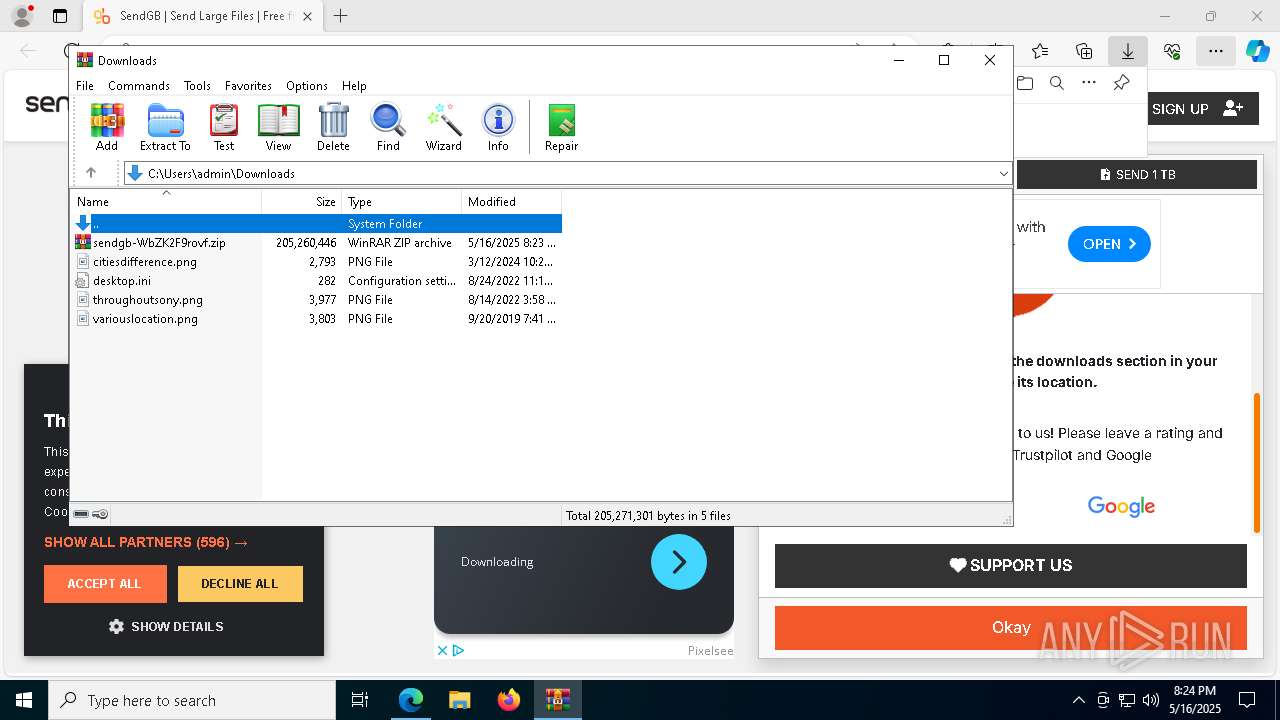This screenshot has width=1280, height=720.
Task: Click SHOW DETAILS in cookie banner
Action: [166, 626]
